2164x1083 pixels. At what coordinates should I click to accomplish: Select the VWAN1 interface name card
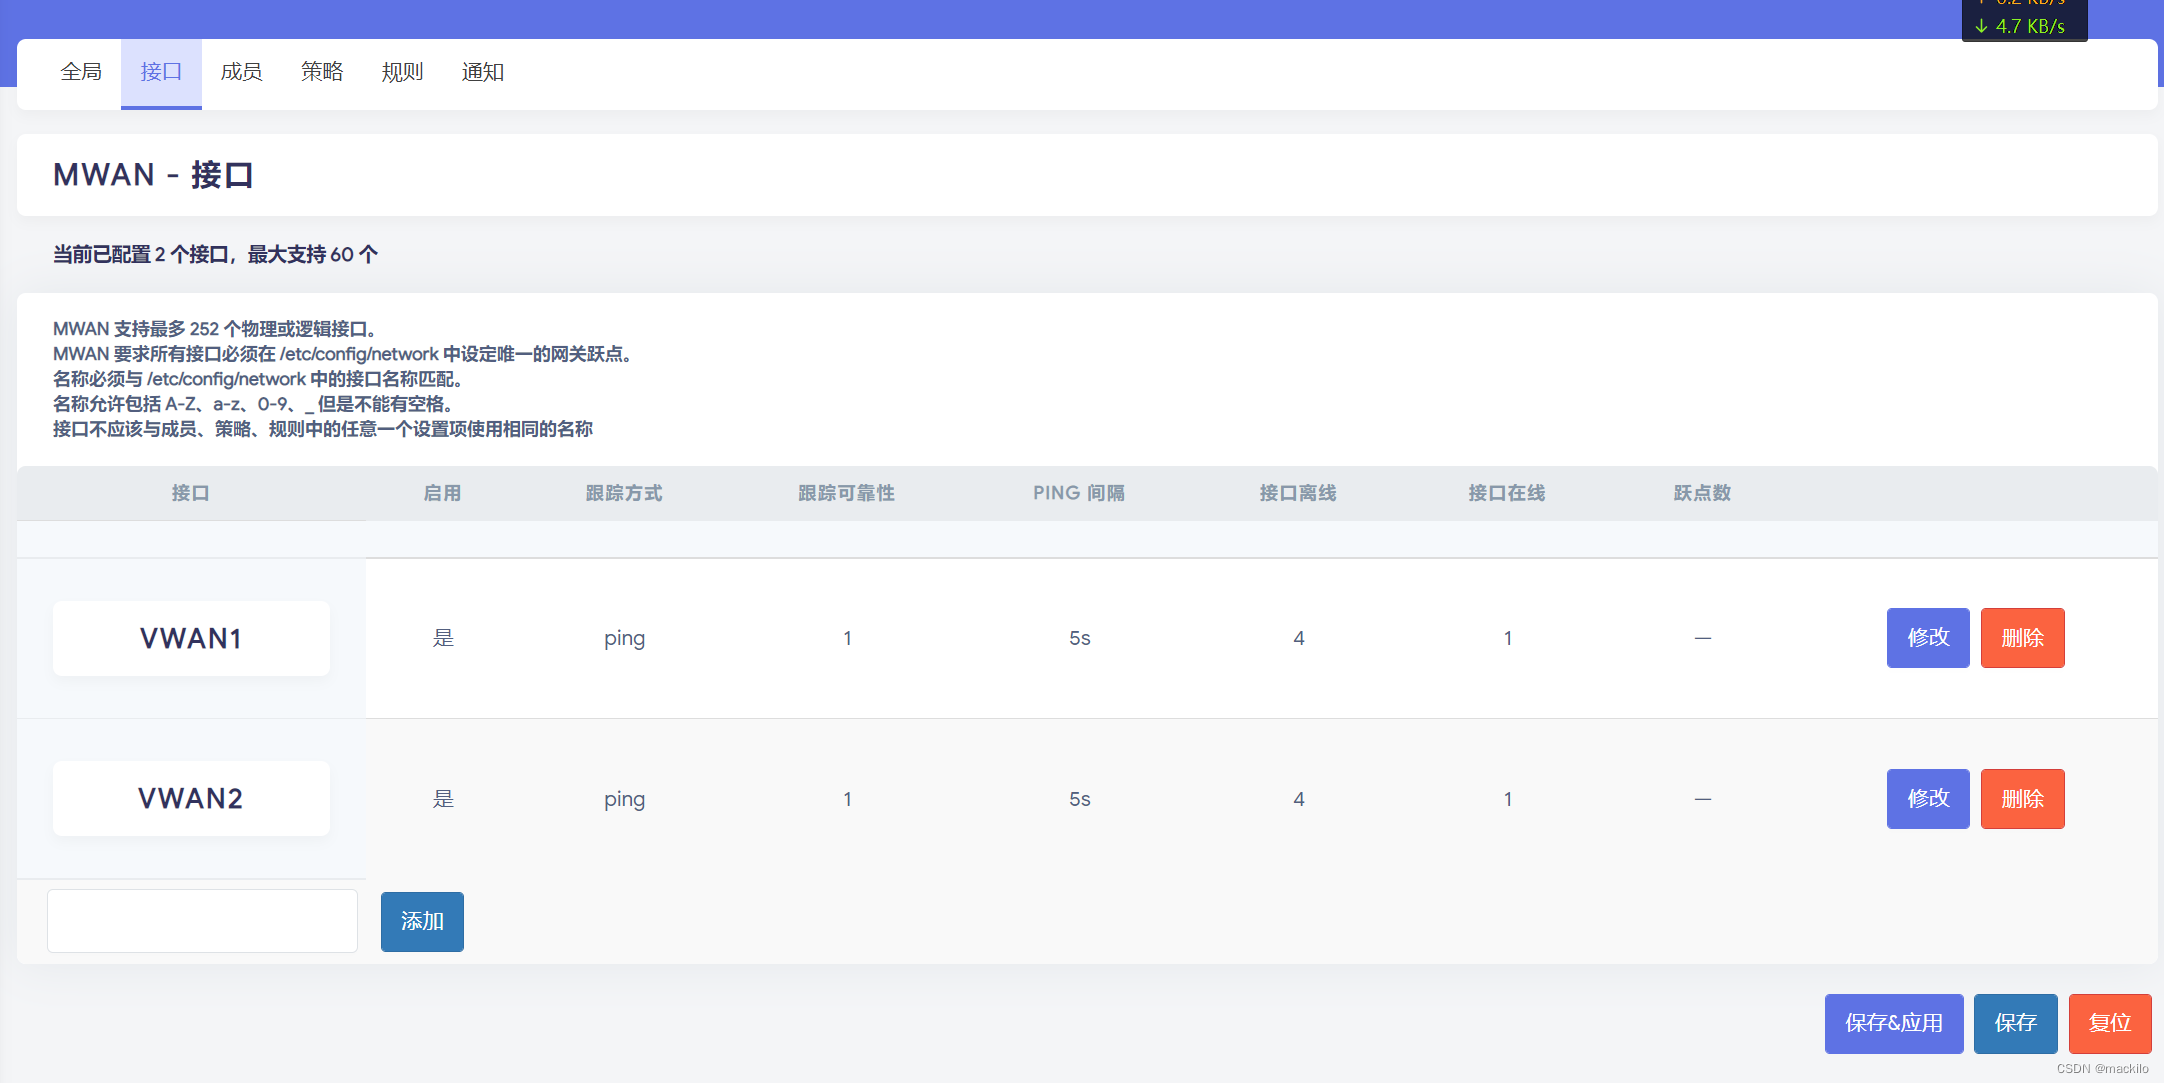(191, 638)
